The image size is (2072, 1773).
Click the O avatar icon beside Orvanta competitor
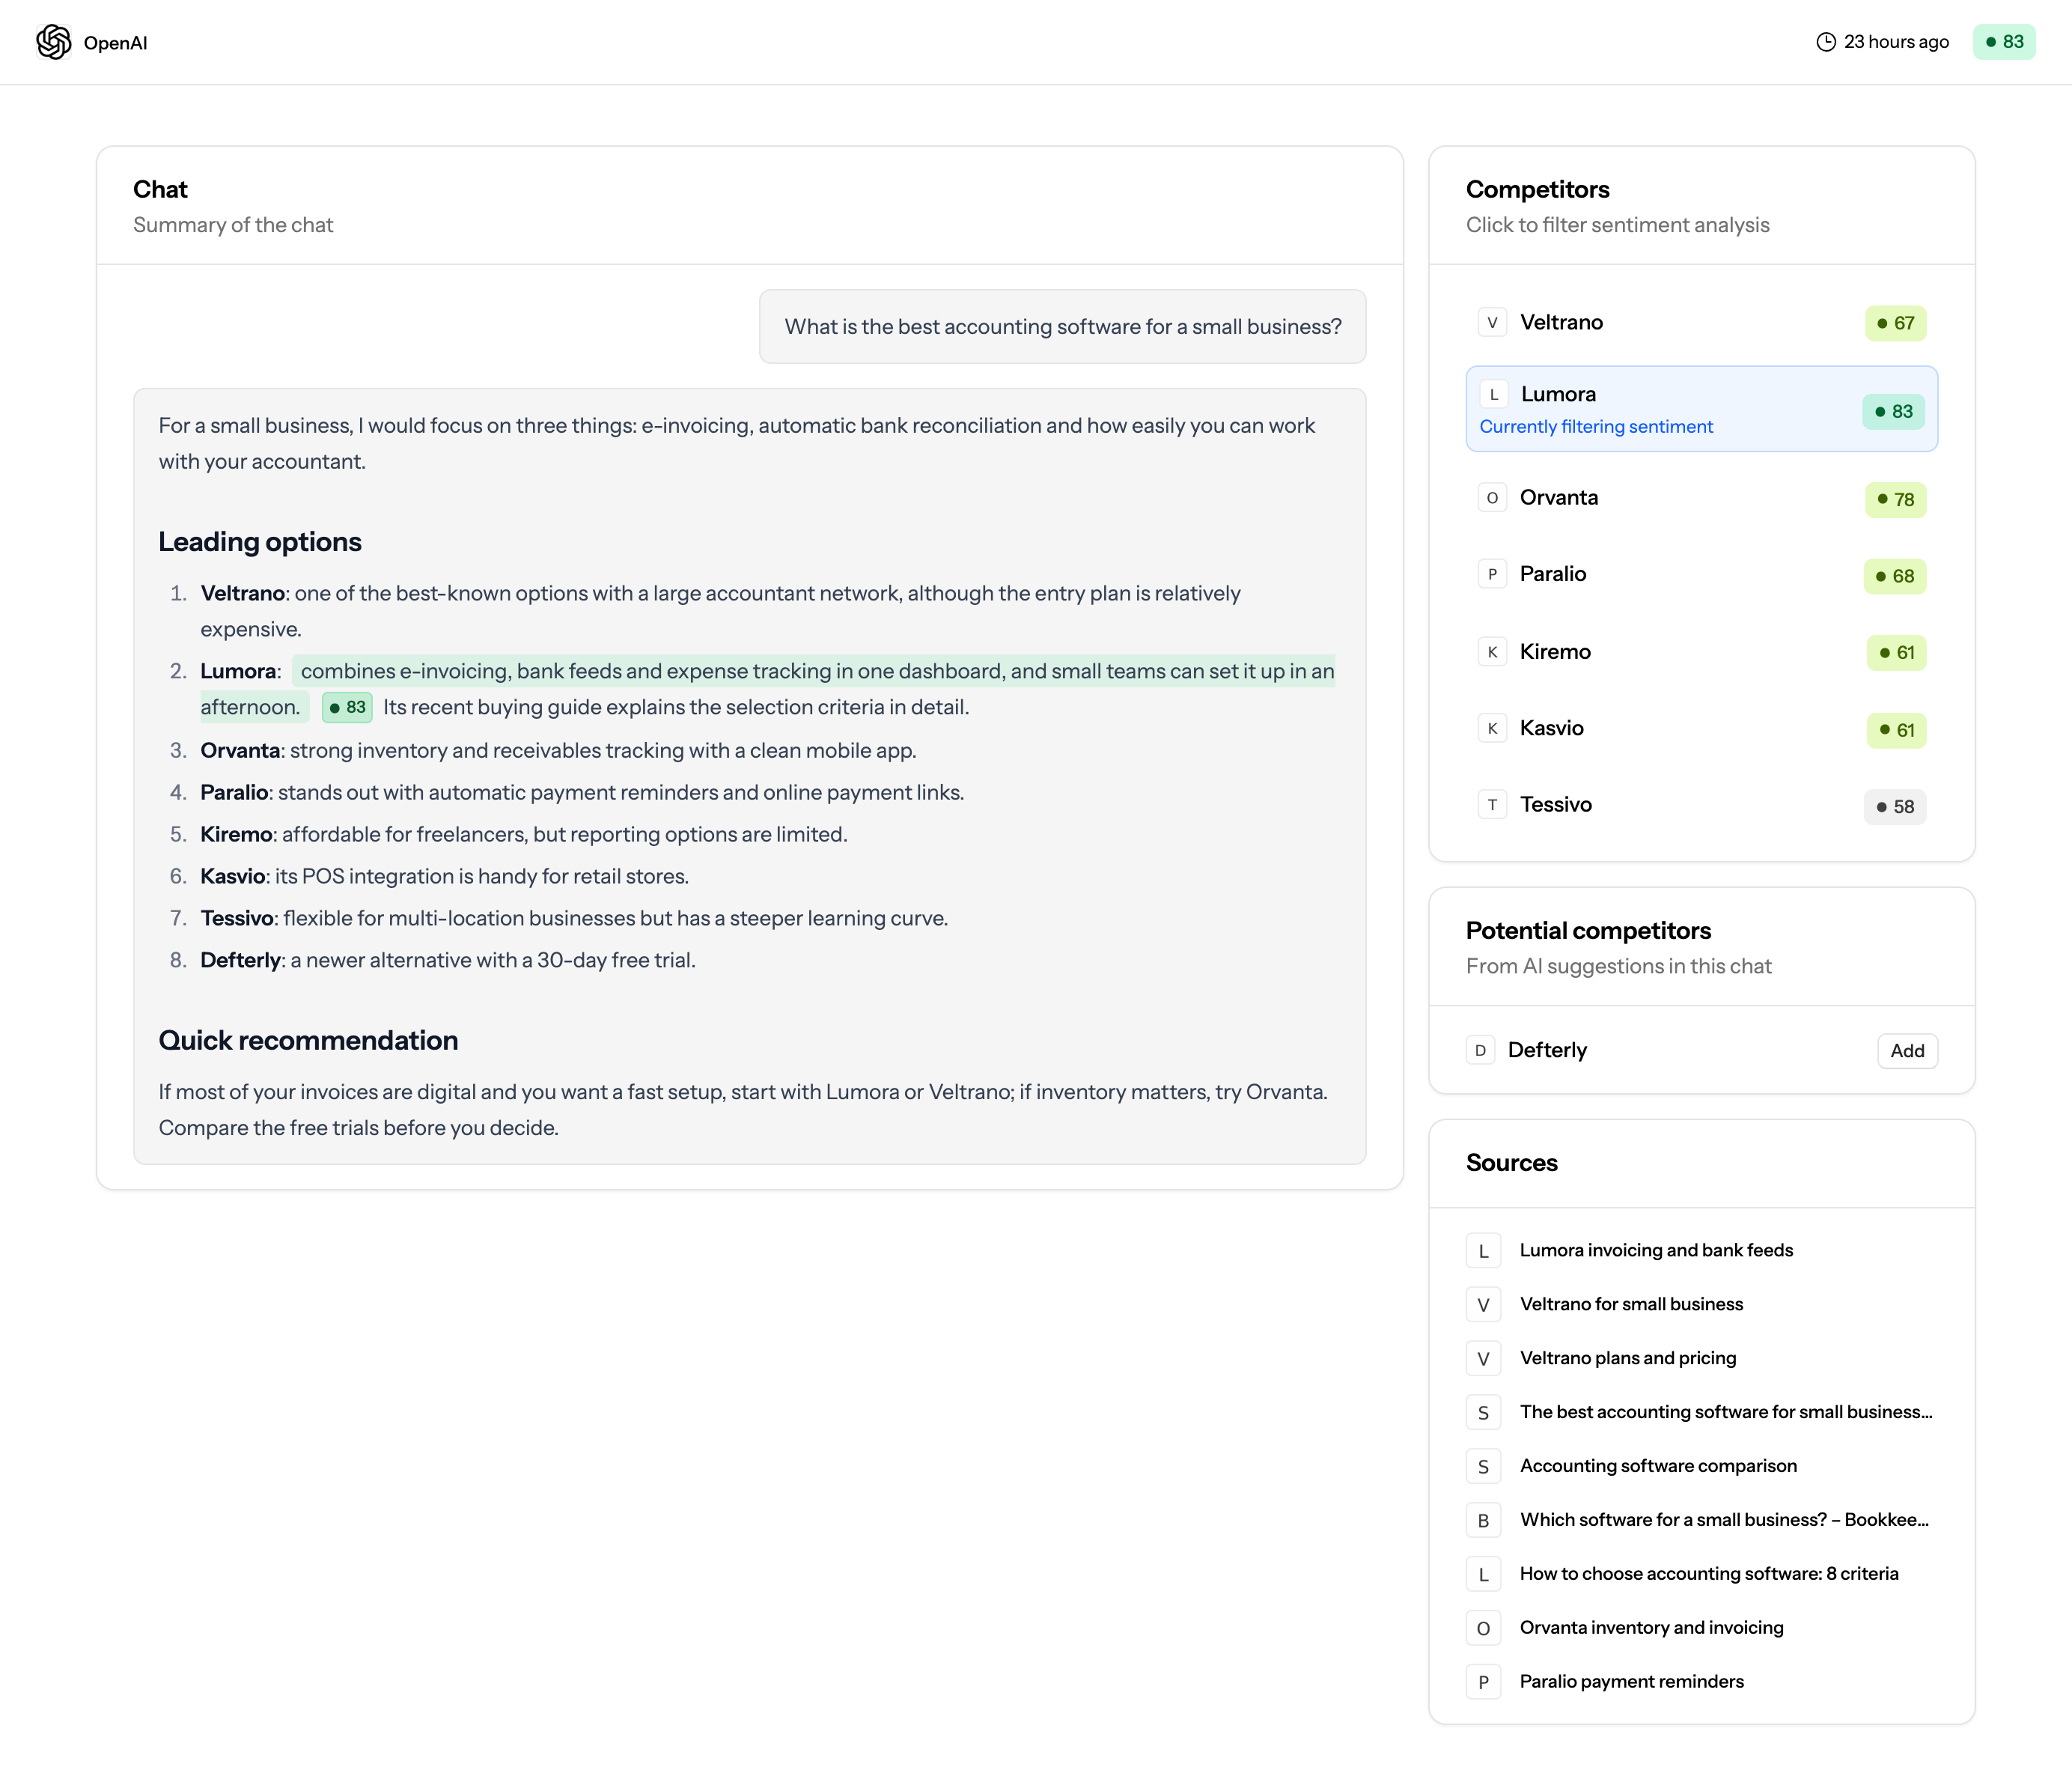tap(1492, 498)
